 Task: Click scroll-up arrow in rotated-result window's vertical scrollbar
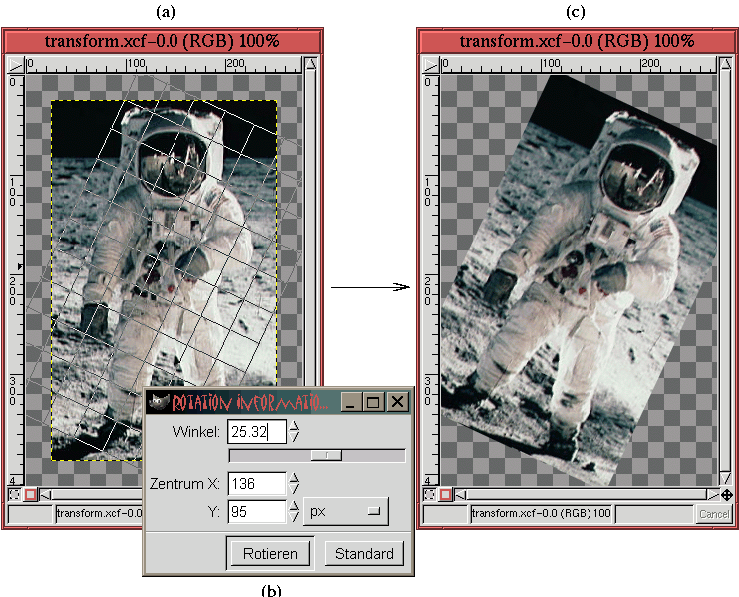725,66
